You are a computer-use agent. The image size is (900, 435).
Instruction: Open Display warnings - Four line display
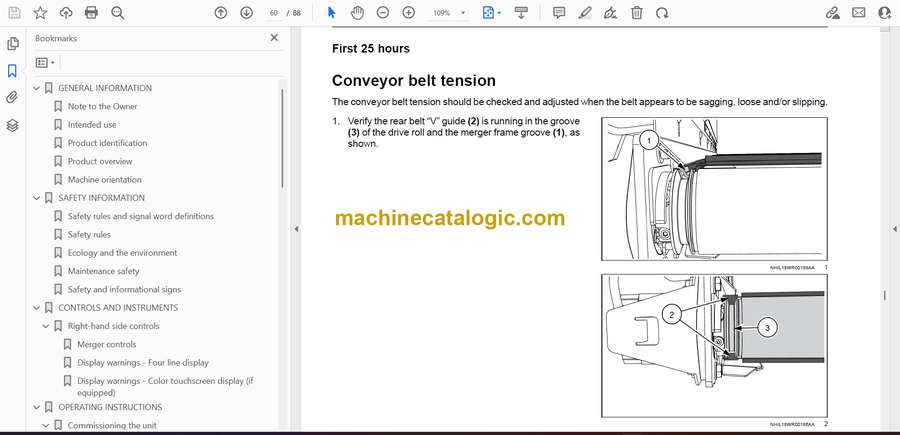click(x=143, y=363)
